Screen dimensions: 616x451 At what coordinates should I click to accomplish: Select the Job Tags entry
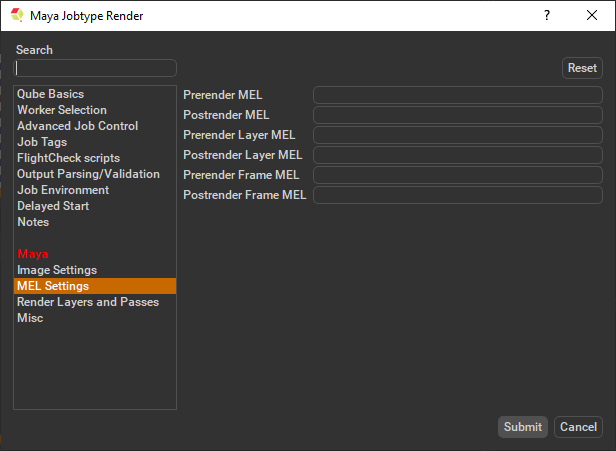(42, 142)
